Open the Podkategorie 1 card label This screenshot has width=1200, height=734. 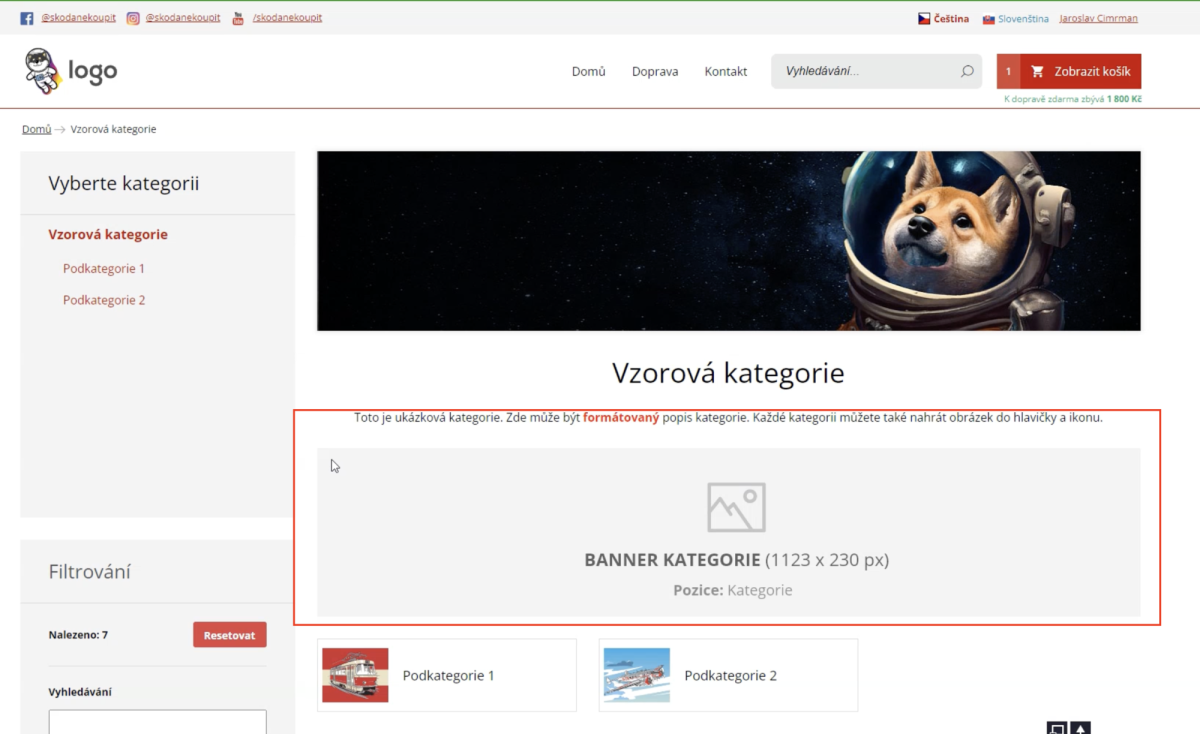pyautogui.click(x=449, y=675)
